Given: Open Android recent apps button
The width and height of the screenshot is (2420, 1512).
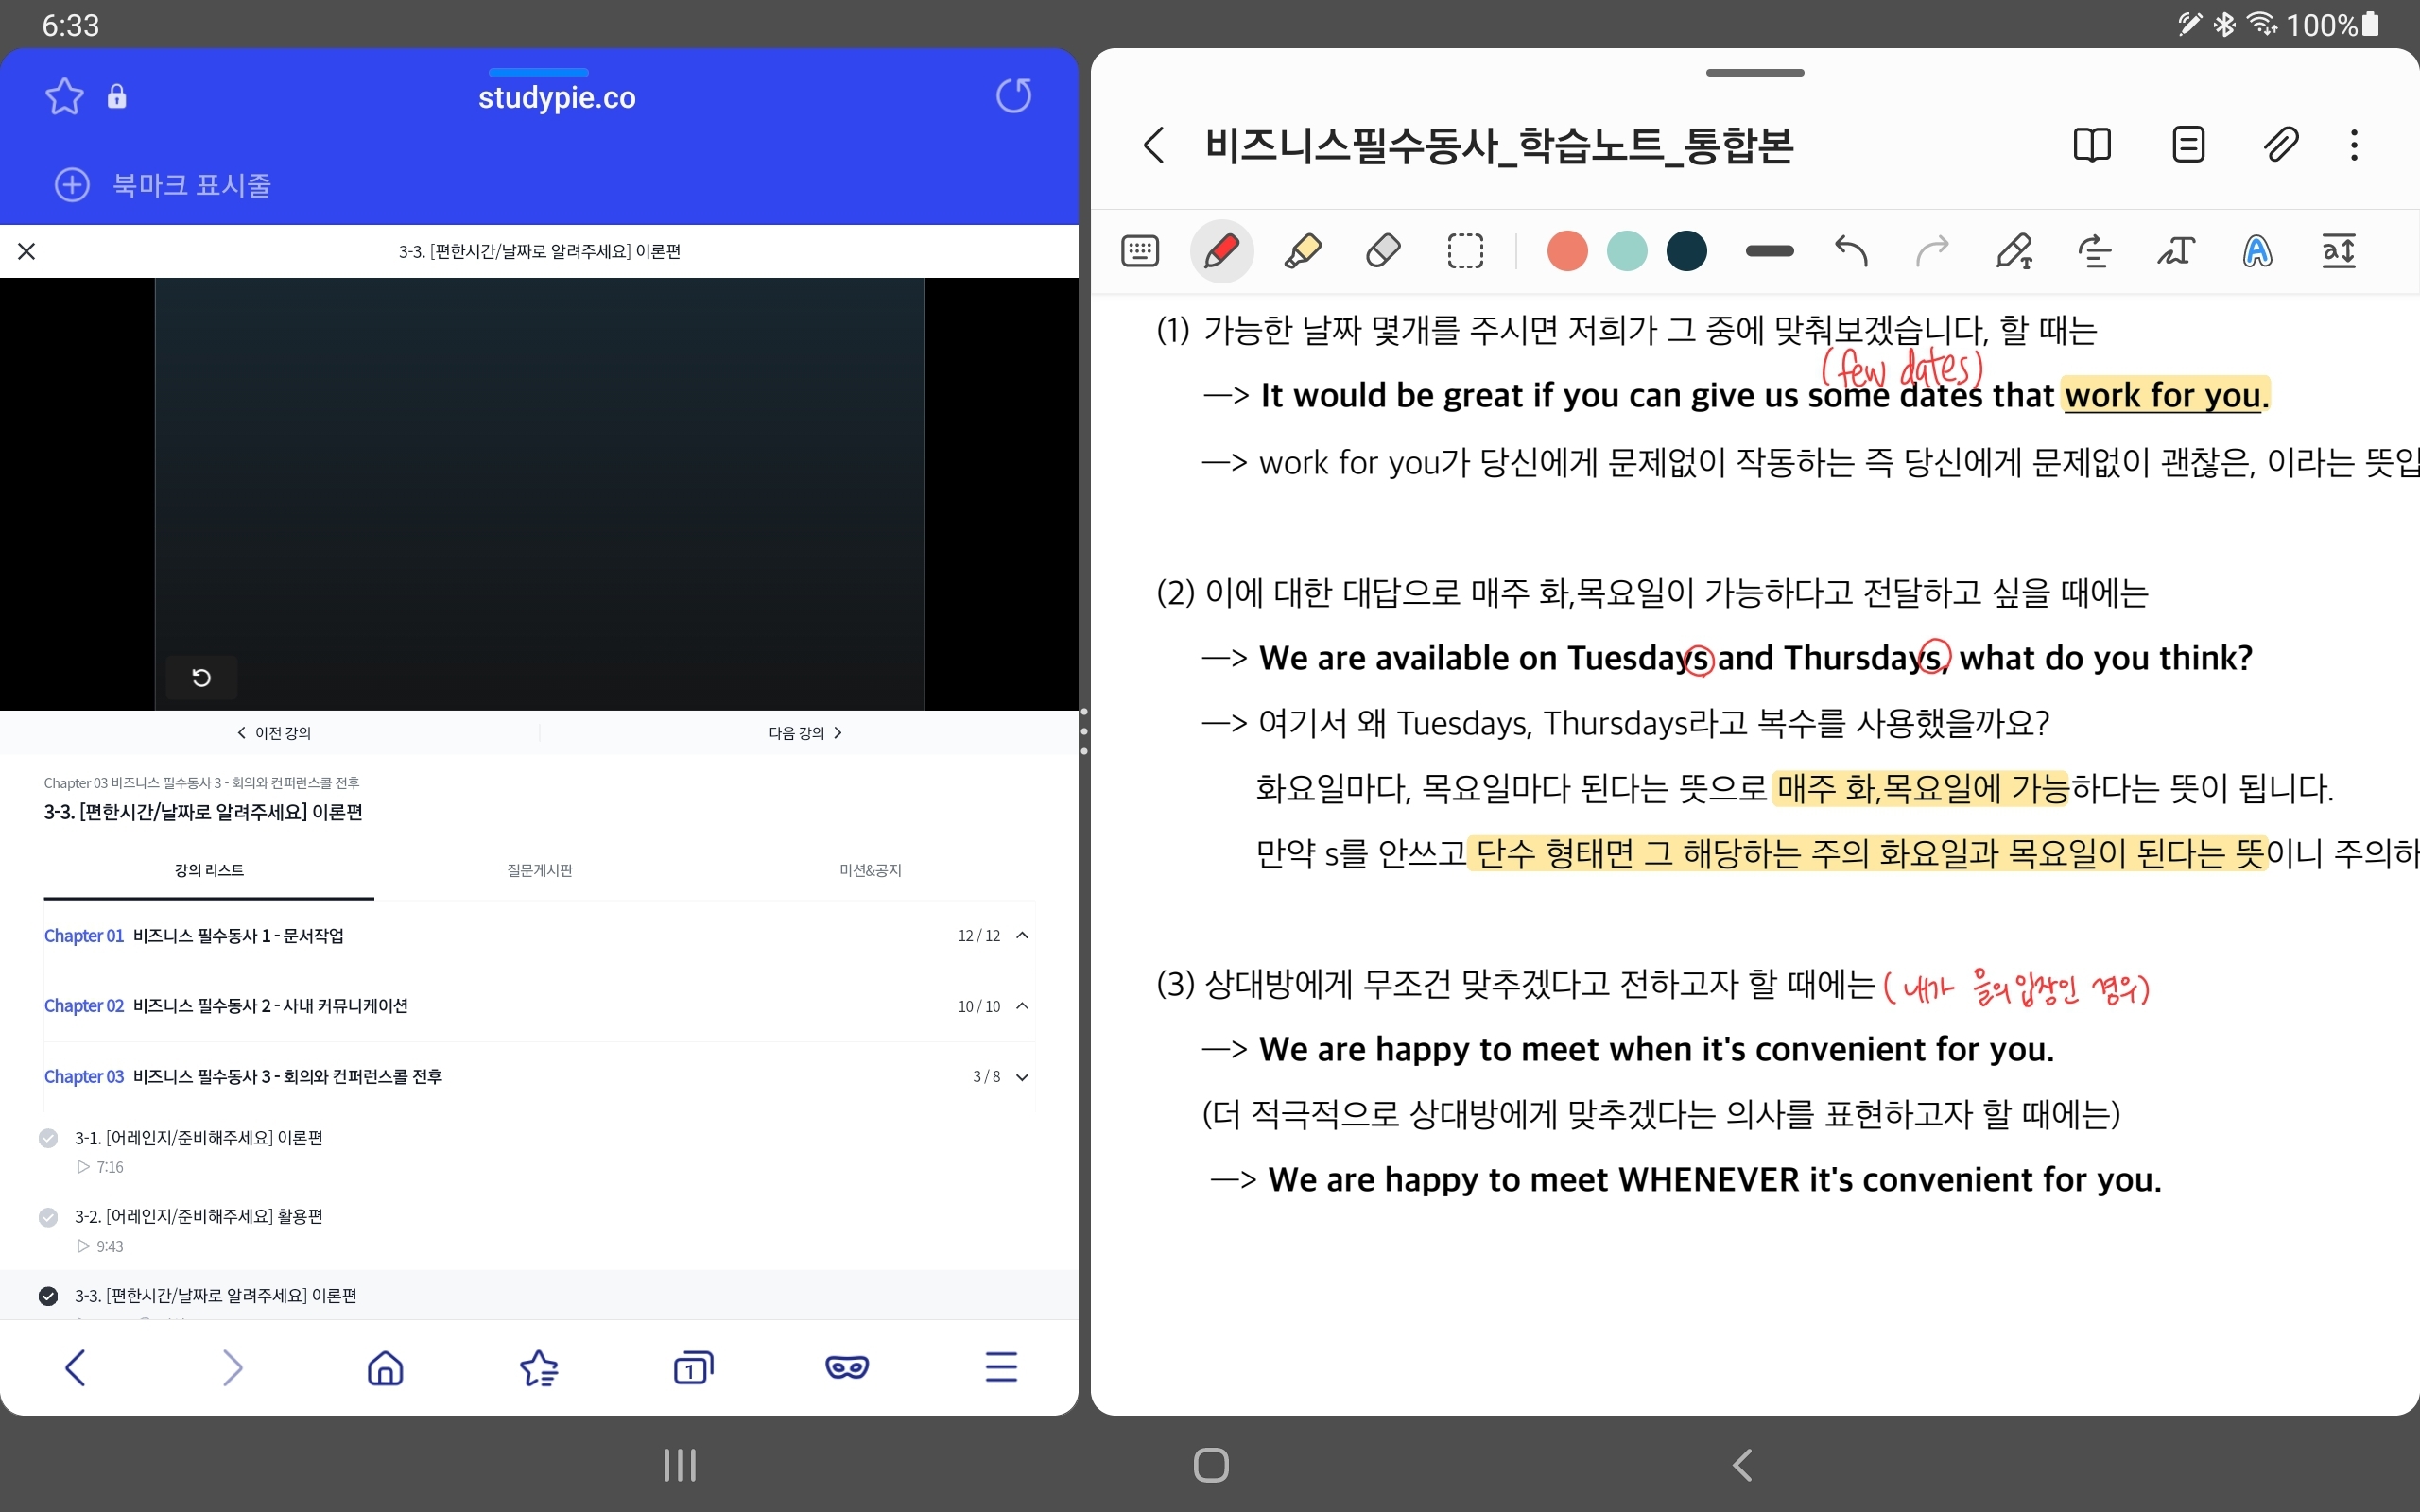Looking at the screenshot, I should 680,1465.
